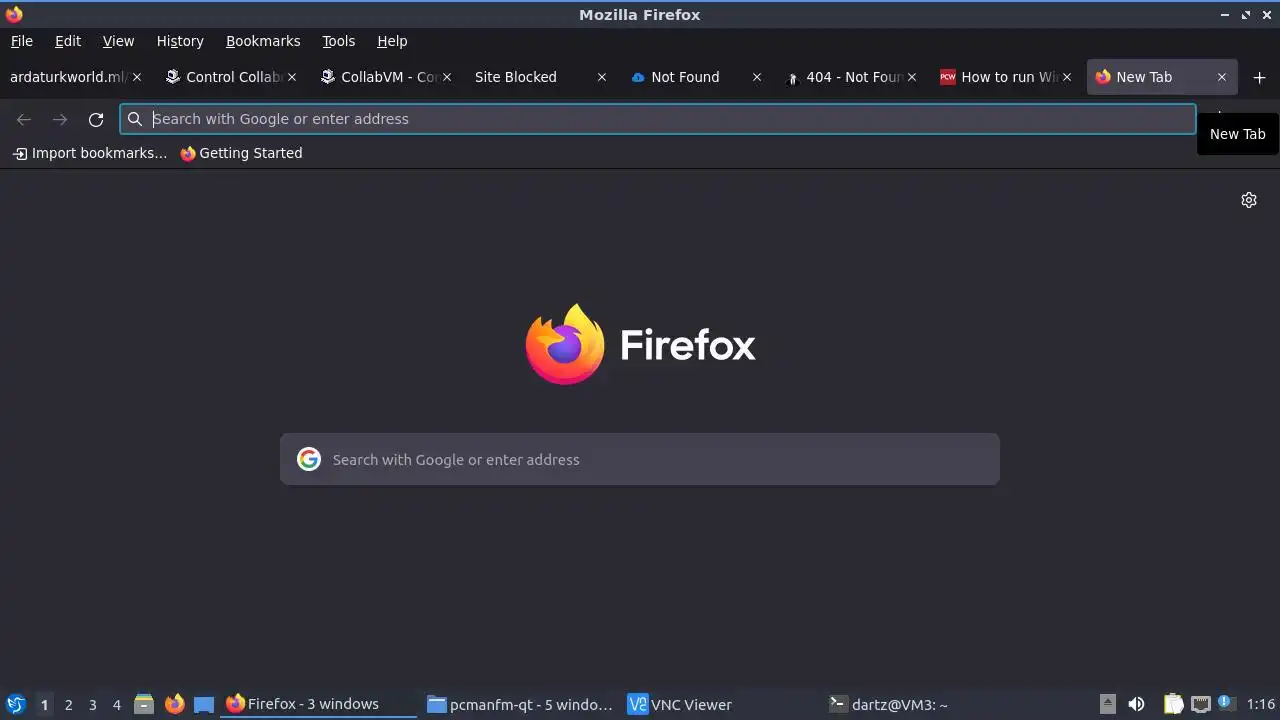Open the Edit menu
The height and width of the screenshot is (720, 1280).
[68, 41]
